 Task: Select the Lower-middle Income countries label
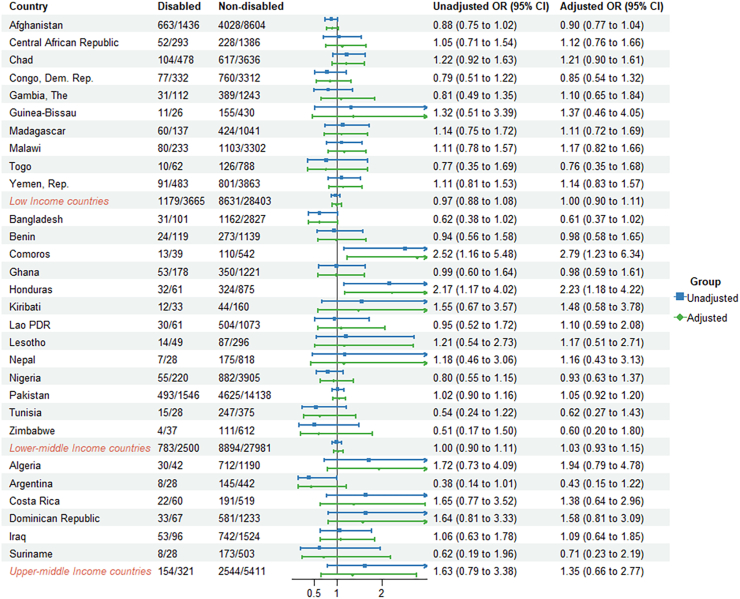coord(80,448)
